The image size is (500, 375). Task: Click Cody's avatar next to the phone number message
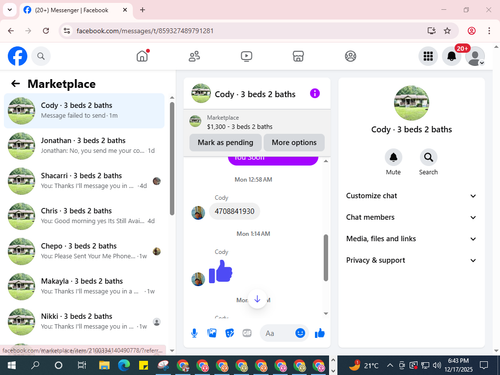[198, 213]
